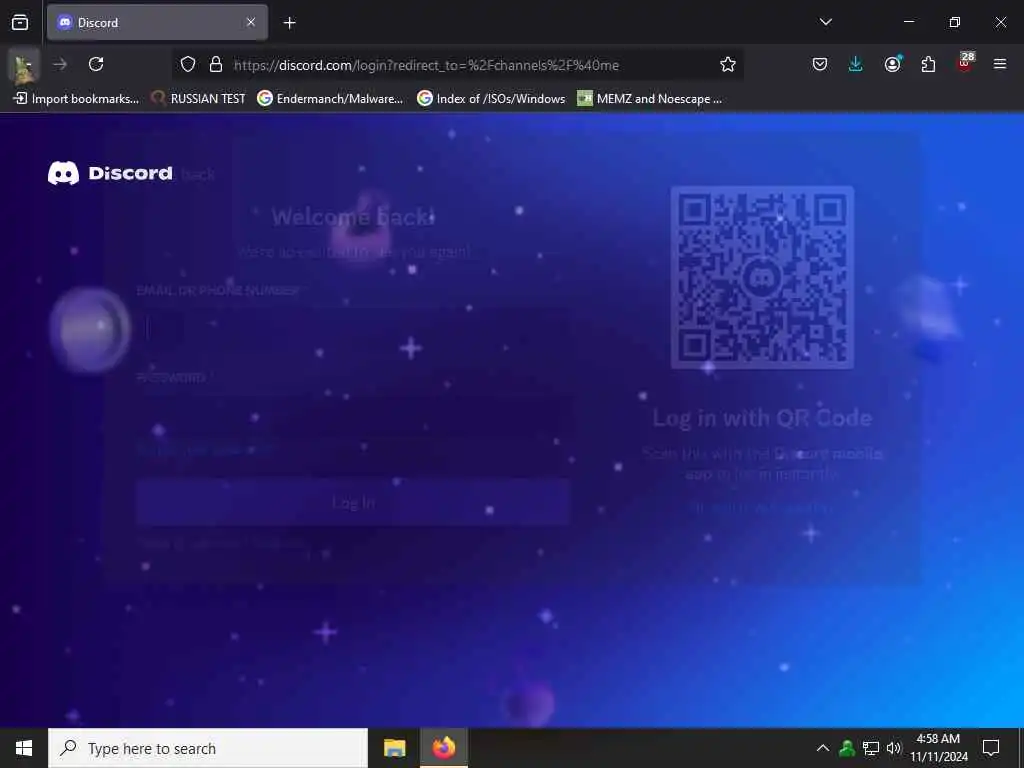Reload the current Discord page
The image size is (1024, 768).
click(96, 64)
